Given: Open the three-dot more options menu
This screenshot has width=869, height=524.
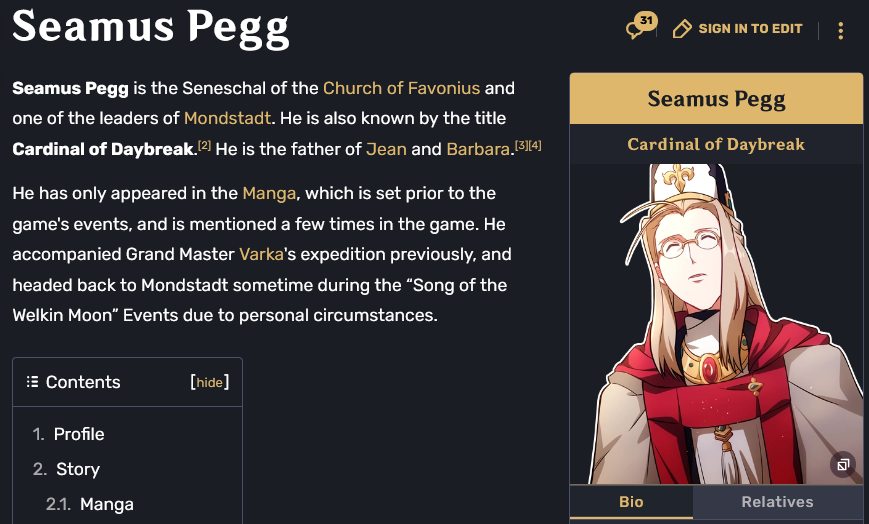Looking at the screenshot, I should pos(840,31).
